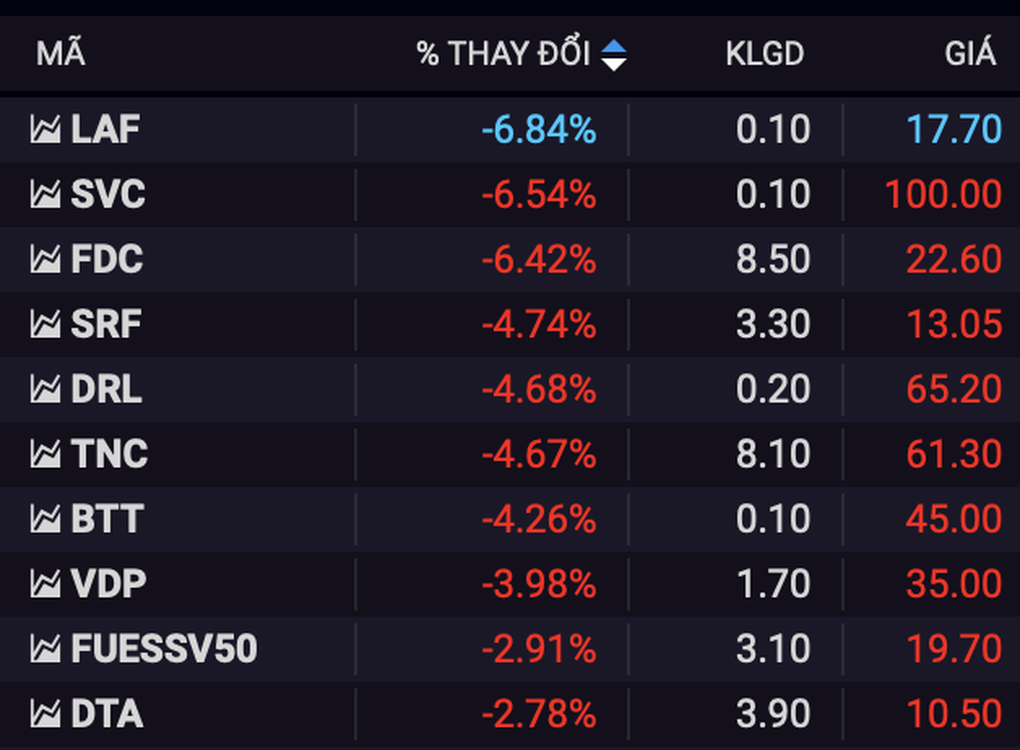This screenshot has height=750, width=1020.
Task: Open the SRF chart icon
Action: click(45, 324)
